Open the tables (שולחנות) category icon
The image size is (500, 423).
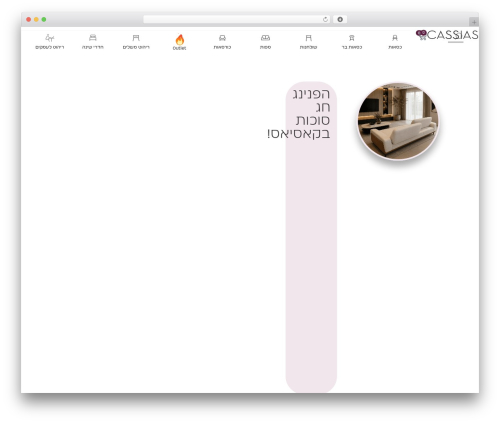pos(308,38)
